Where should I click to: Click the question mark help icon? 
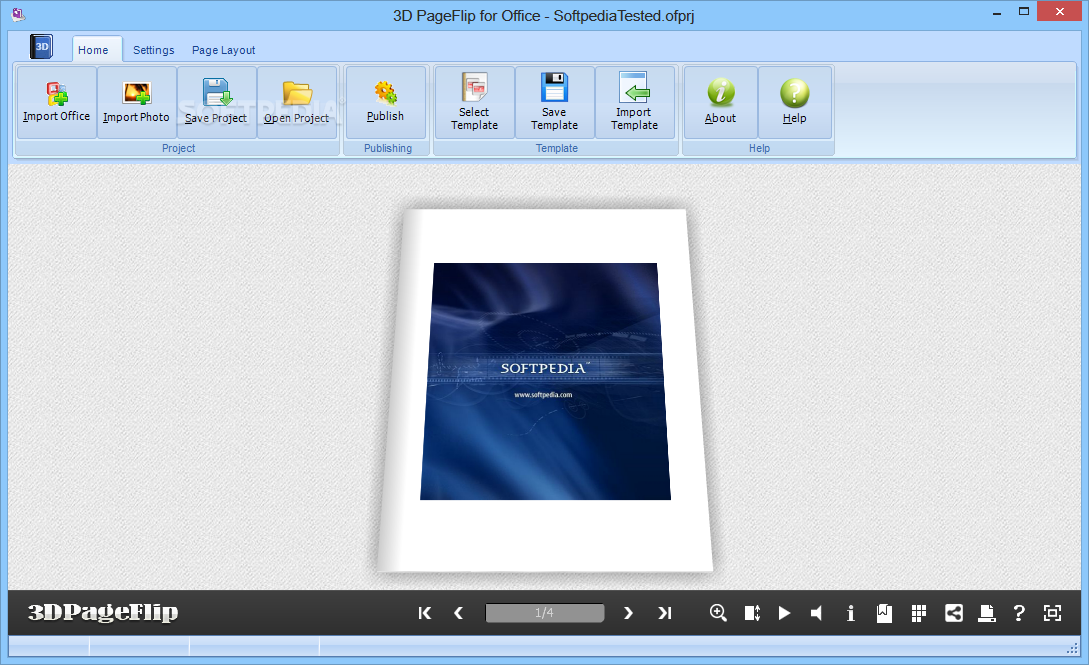[x=1019, y=613]
